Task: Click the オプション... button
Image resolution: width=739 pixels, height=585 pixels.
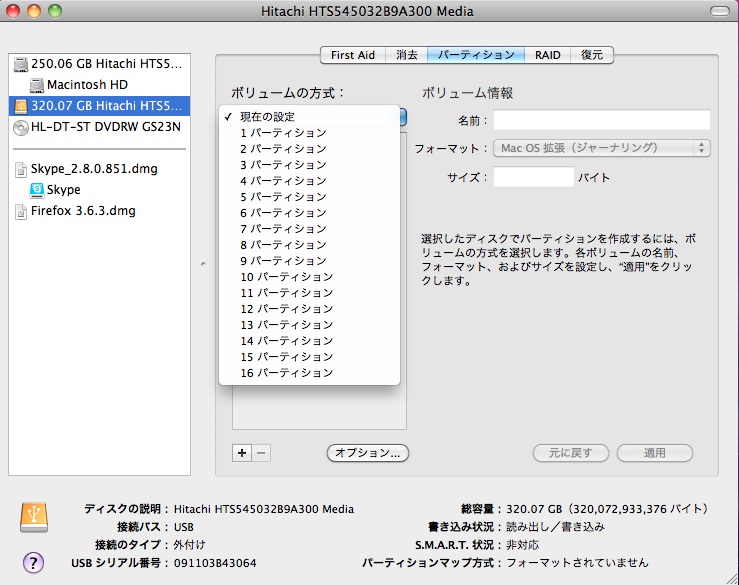Action: tap(368, 453)
